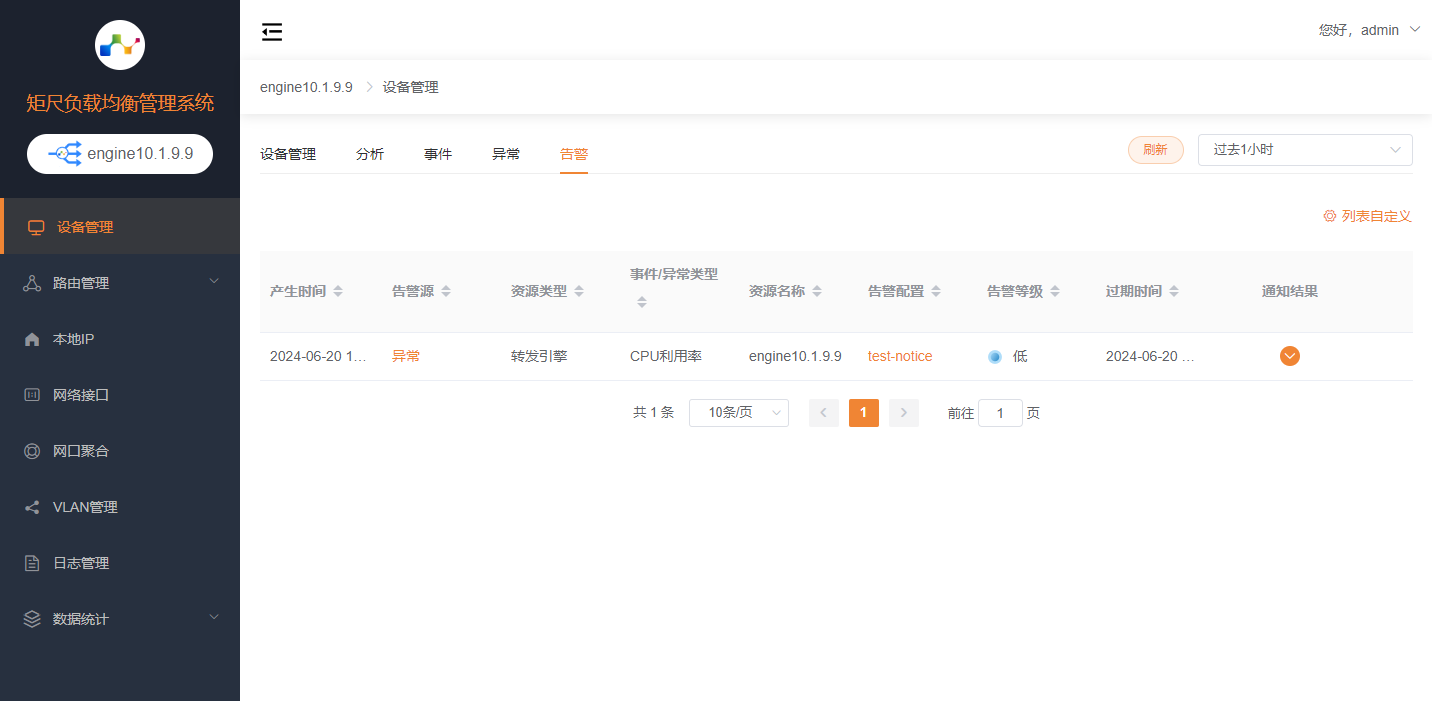Switch to the 分析 tab
Screen dimensions: 1432x701
(370, 154)
